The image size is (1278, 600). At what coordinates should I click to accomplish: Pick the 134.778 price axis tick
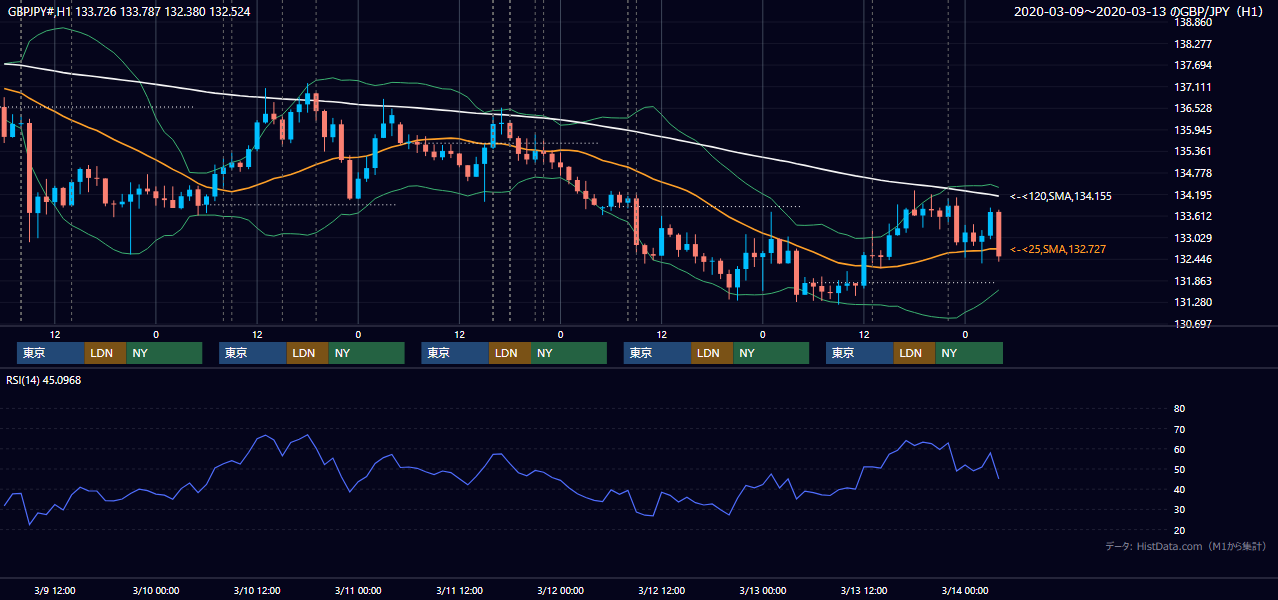[x=1192, y=173]
